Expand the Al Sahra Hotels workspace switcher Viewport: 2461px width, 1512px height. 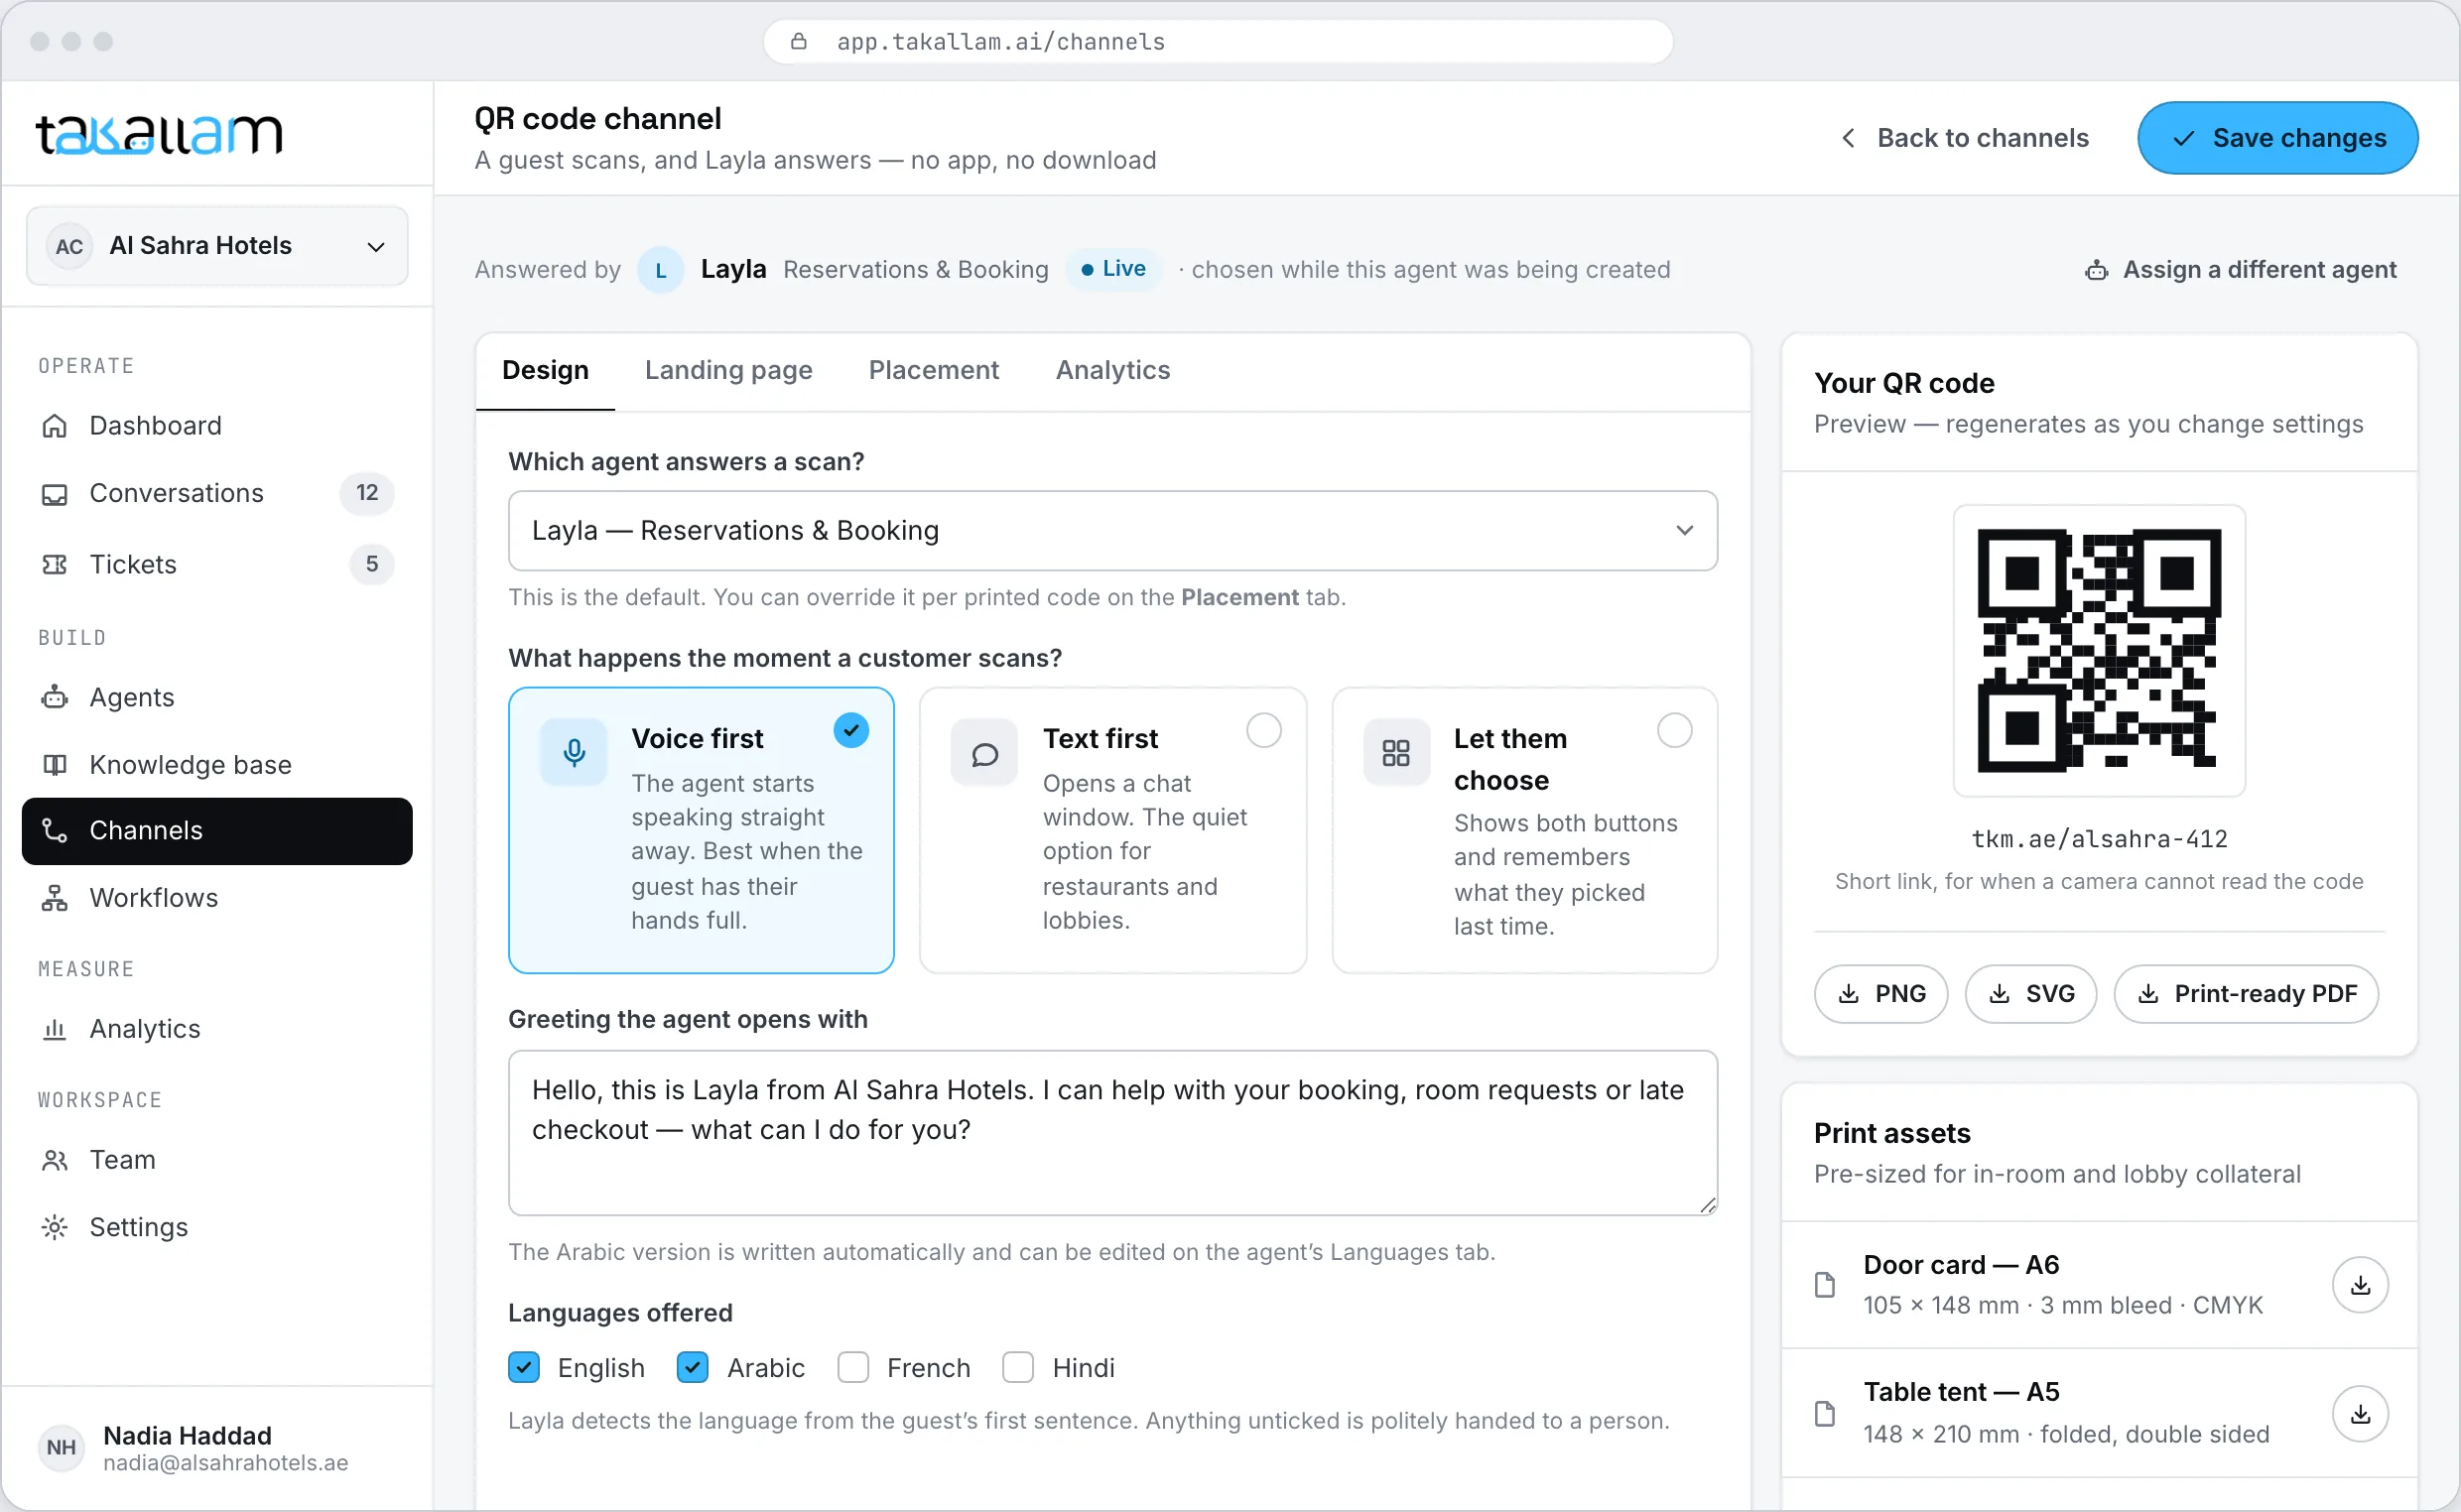[x=216, y=246]
